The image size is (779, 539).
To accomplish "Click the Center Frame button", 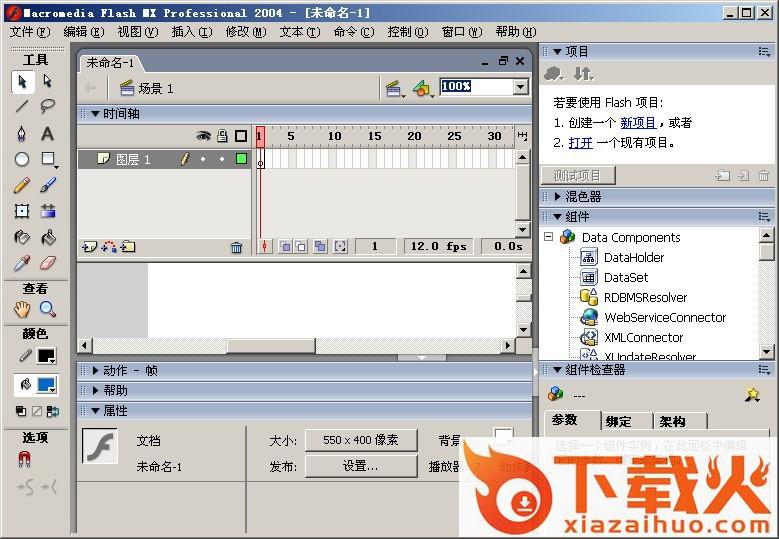I will pyautogui.click(x=265, y=246).
